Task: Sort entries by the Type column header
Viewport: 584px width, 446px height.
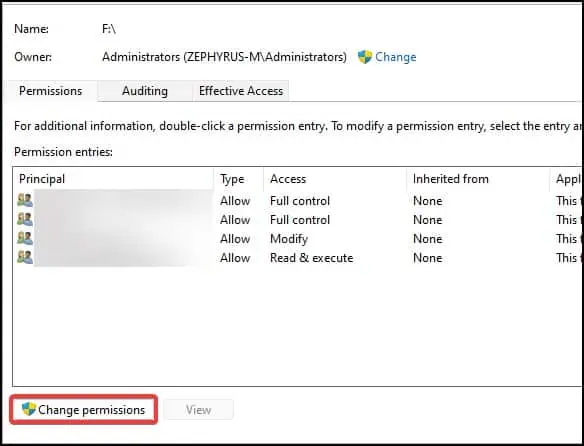Action: pyautogui.click(x=238, y=179)
